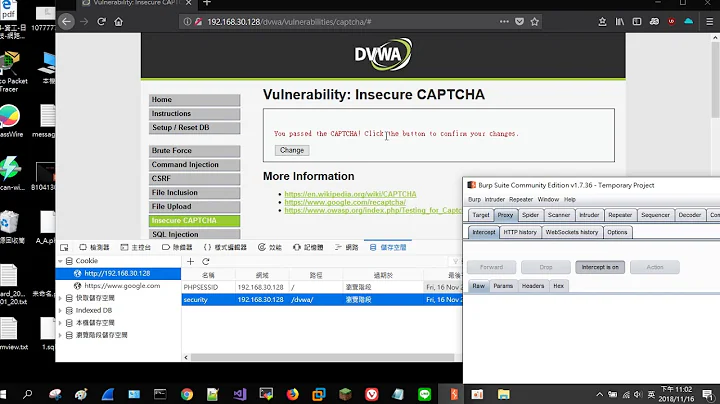Refresh the storage cookie list
Viewport: 720px width, 404px height.
[x=206, y=261]
